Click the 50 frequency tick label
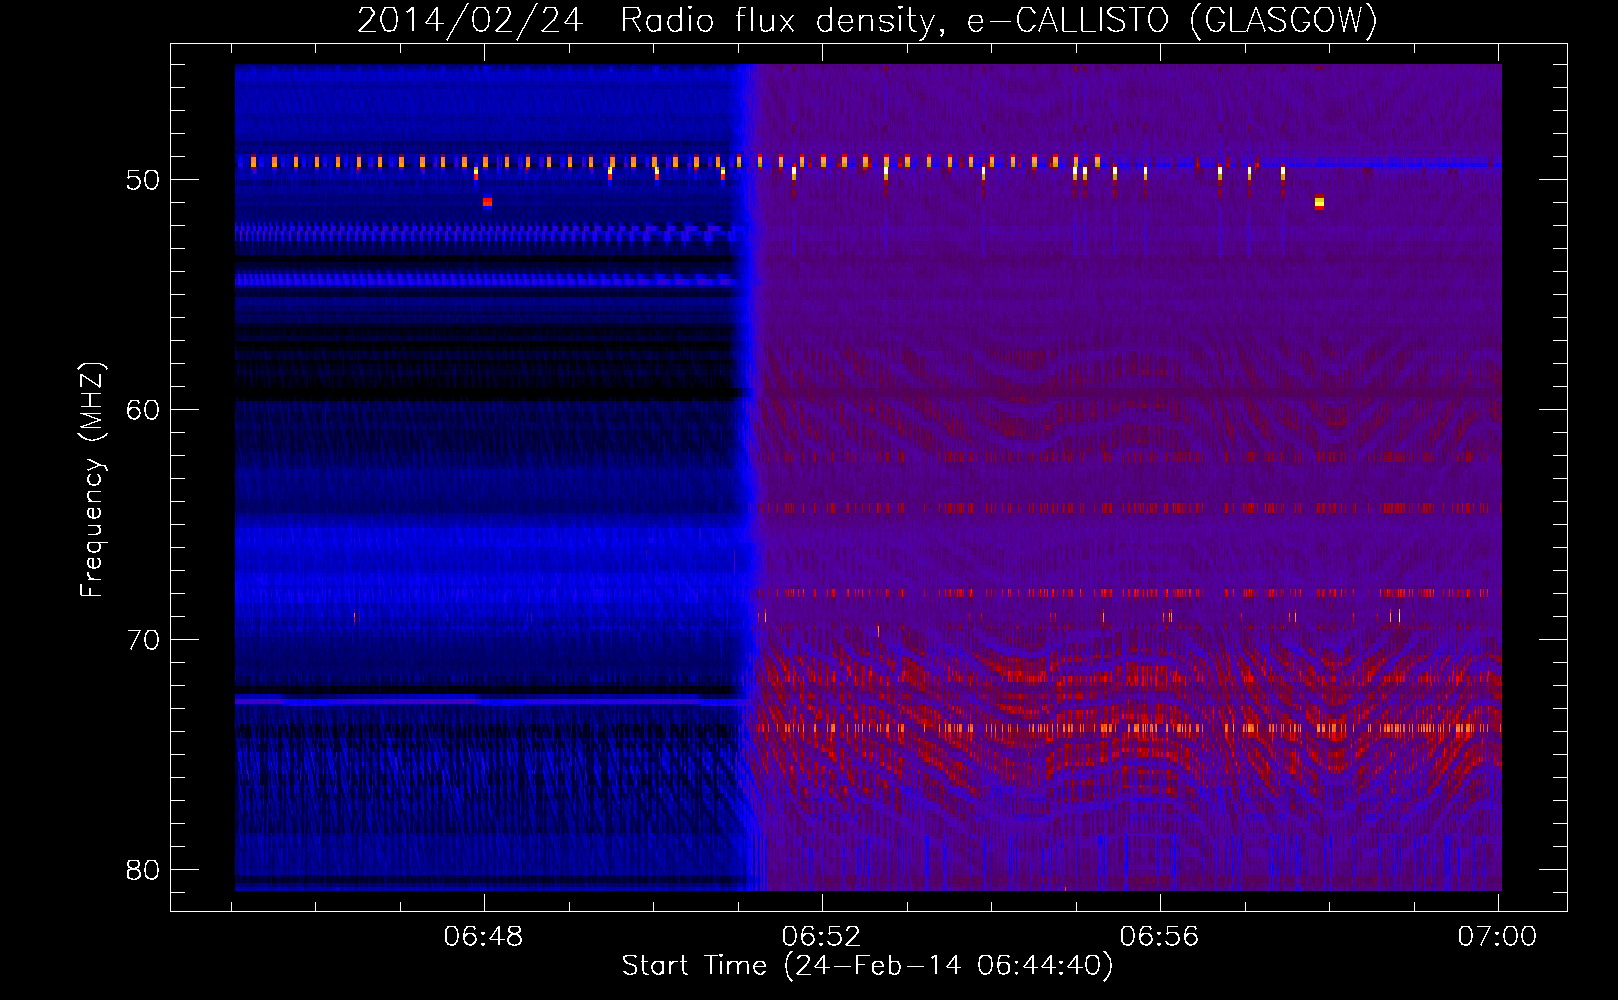 pyautogui.click(x=143, y=181)
